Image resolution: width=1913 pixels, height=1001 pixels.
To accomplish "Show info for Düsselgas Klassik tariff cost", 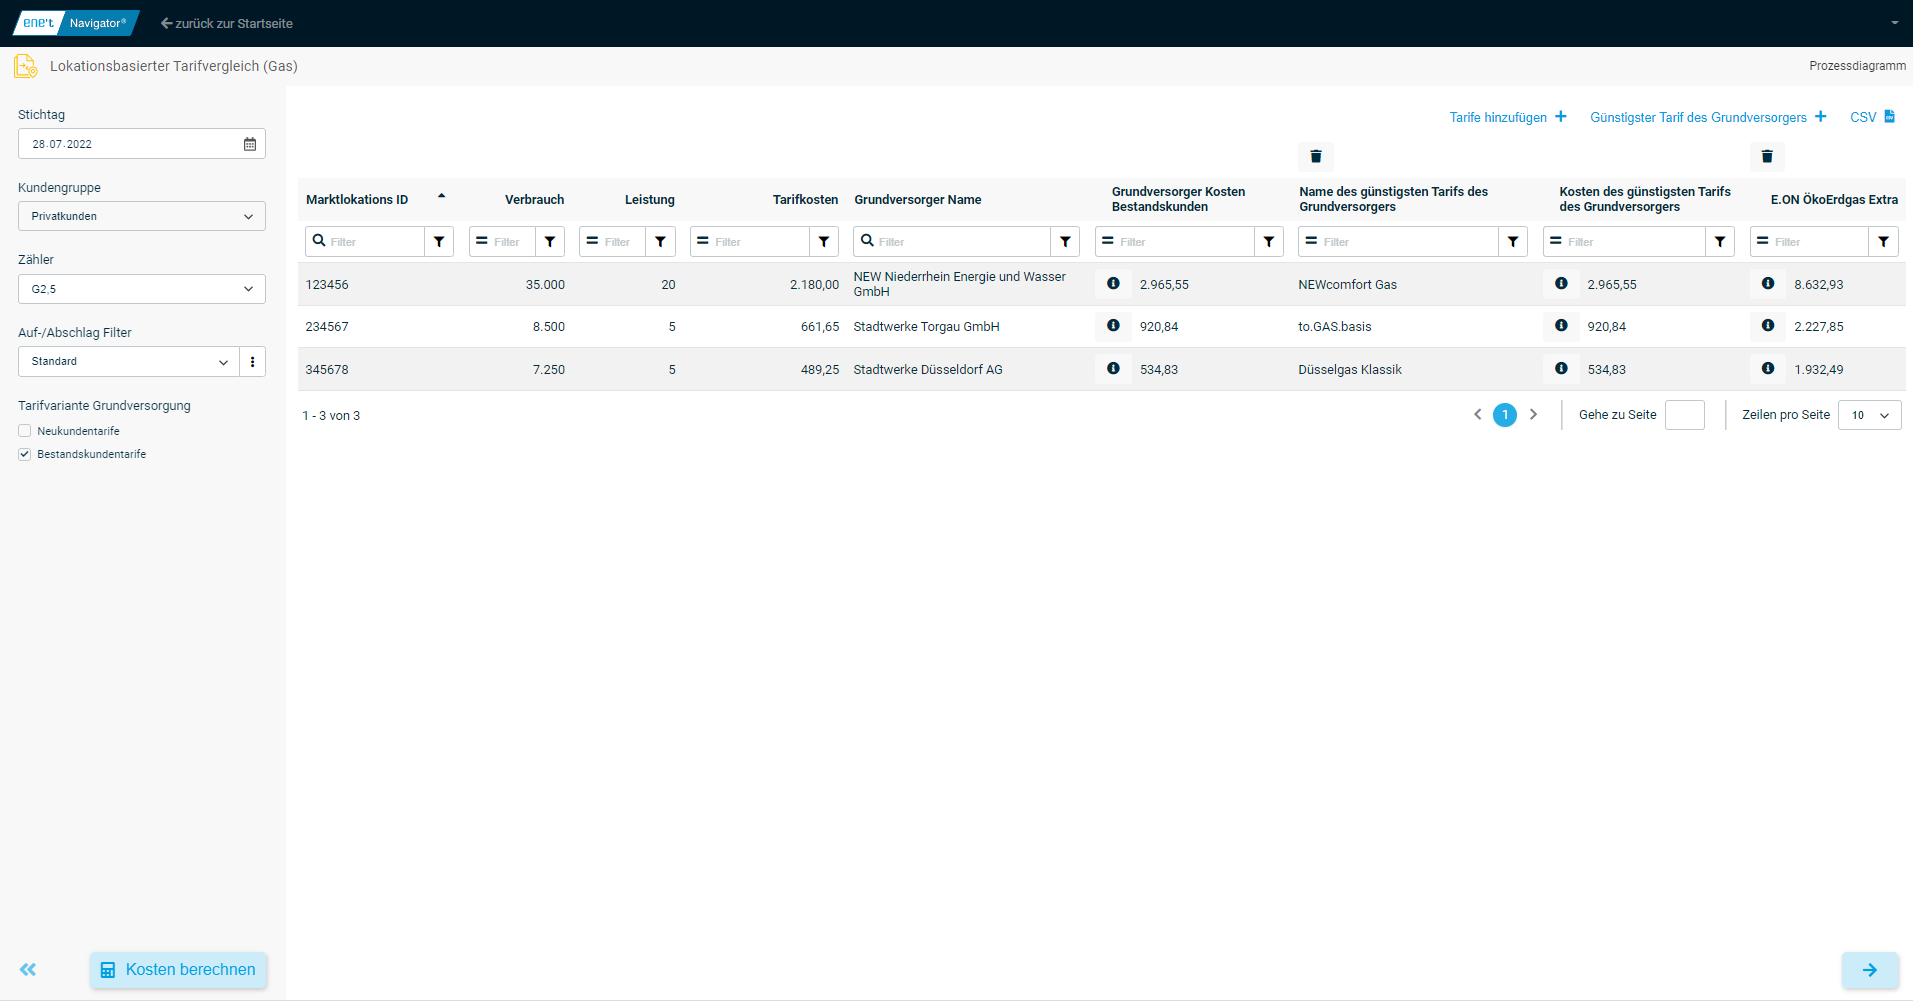I will coord(1561,369).
